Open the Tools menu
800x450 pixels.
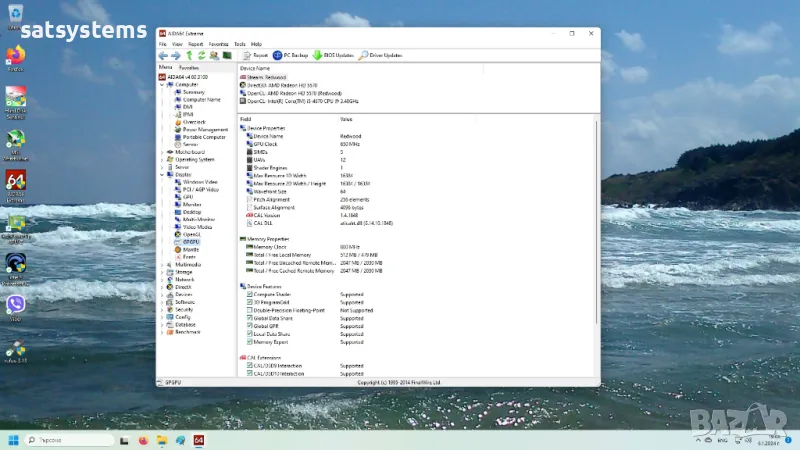click(x=239, y=44)
